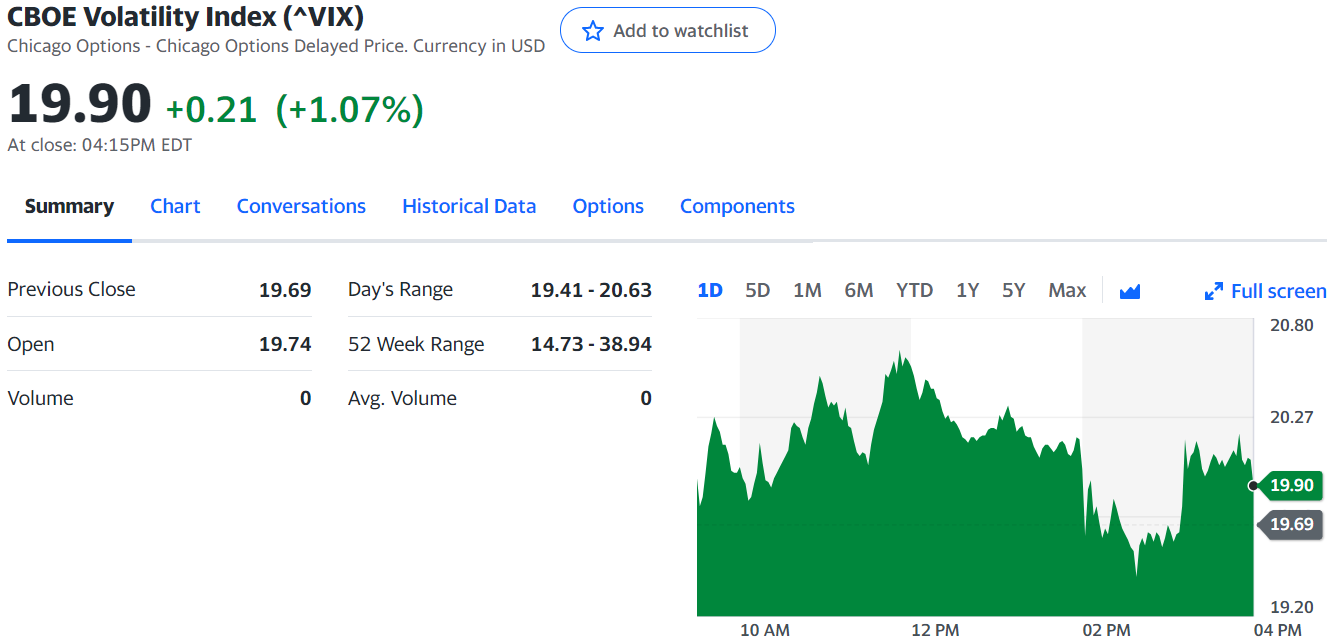Click the Full screen expand arrows icon
Image resolution: width=1327 pixels, height=639 pixels.
click(x=1214, y=291)
